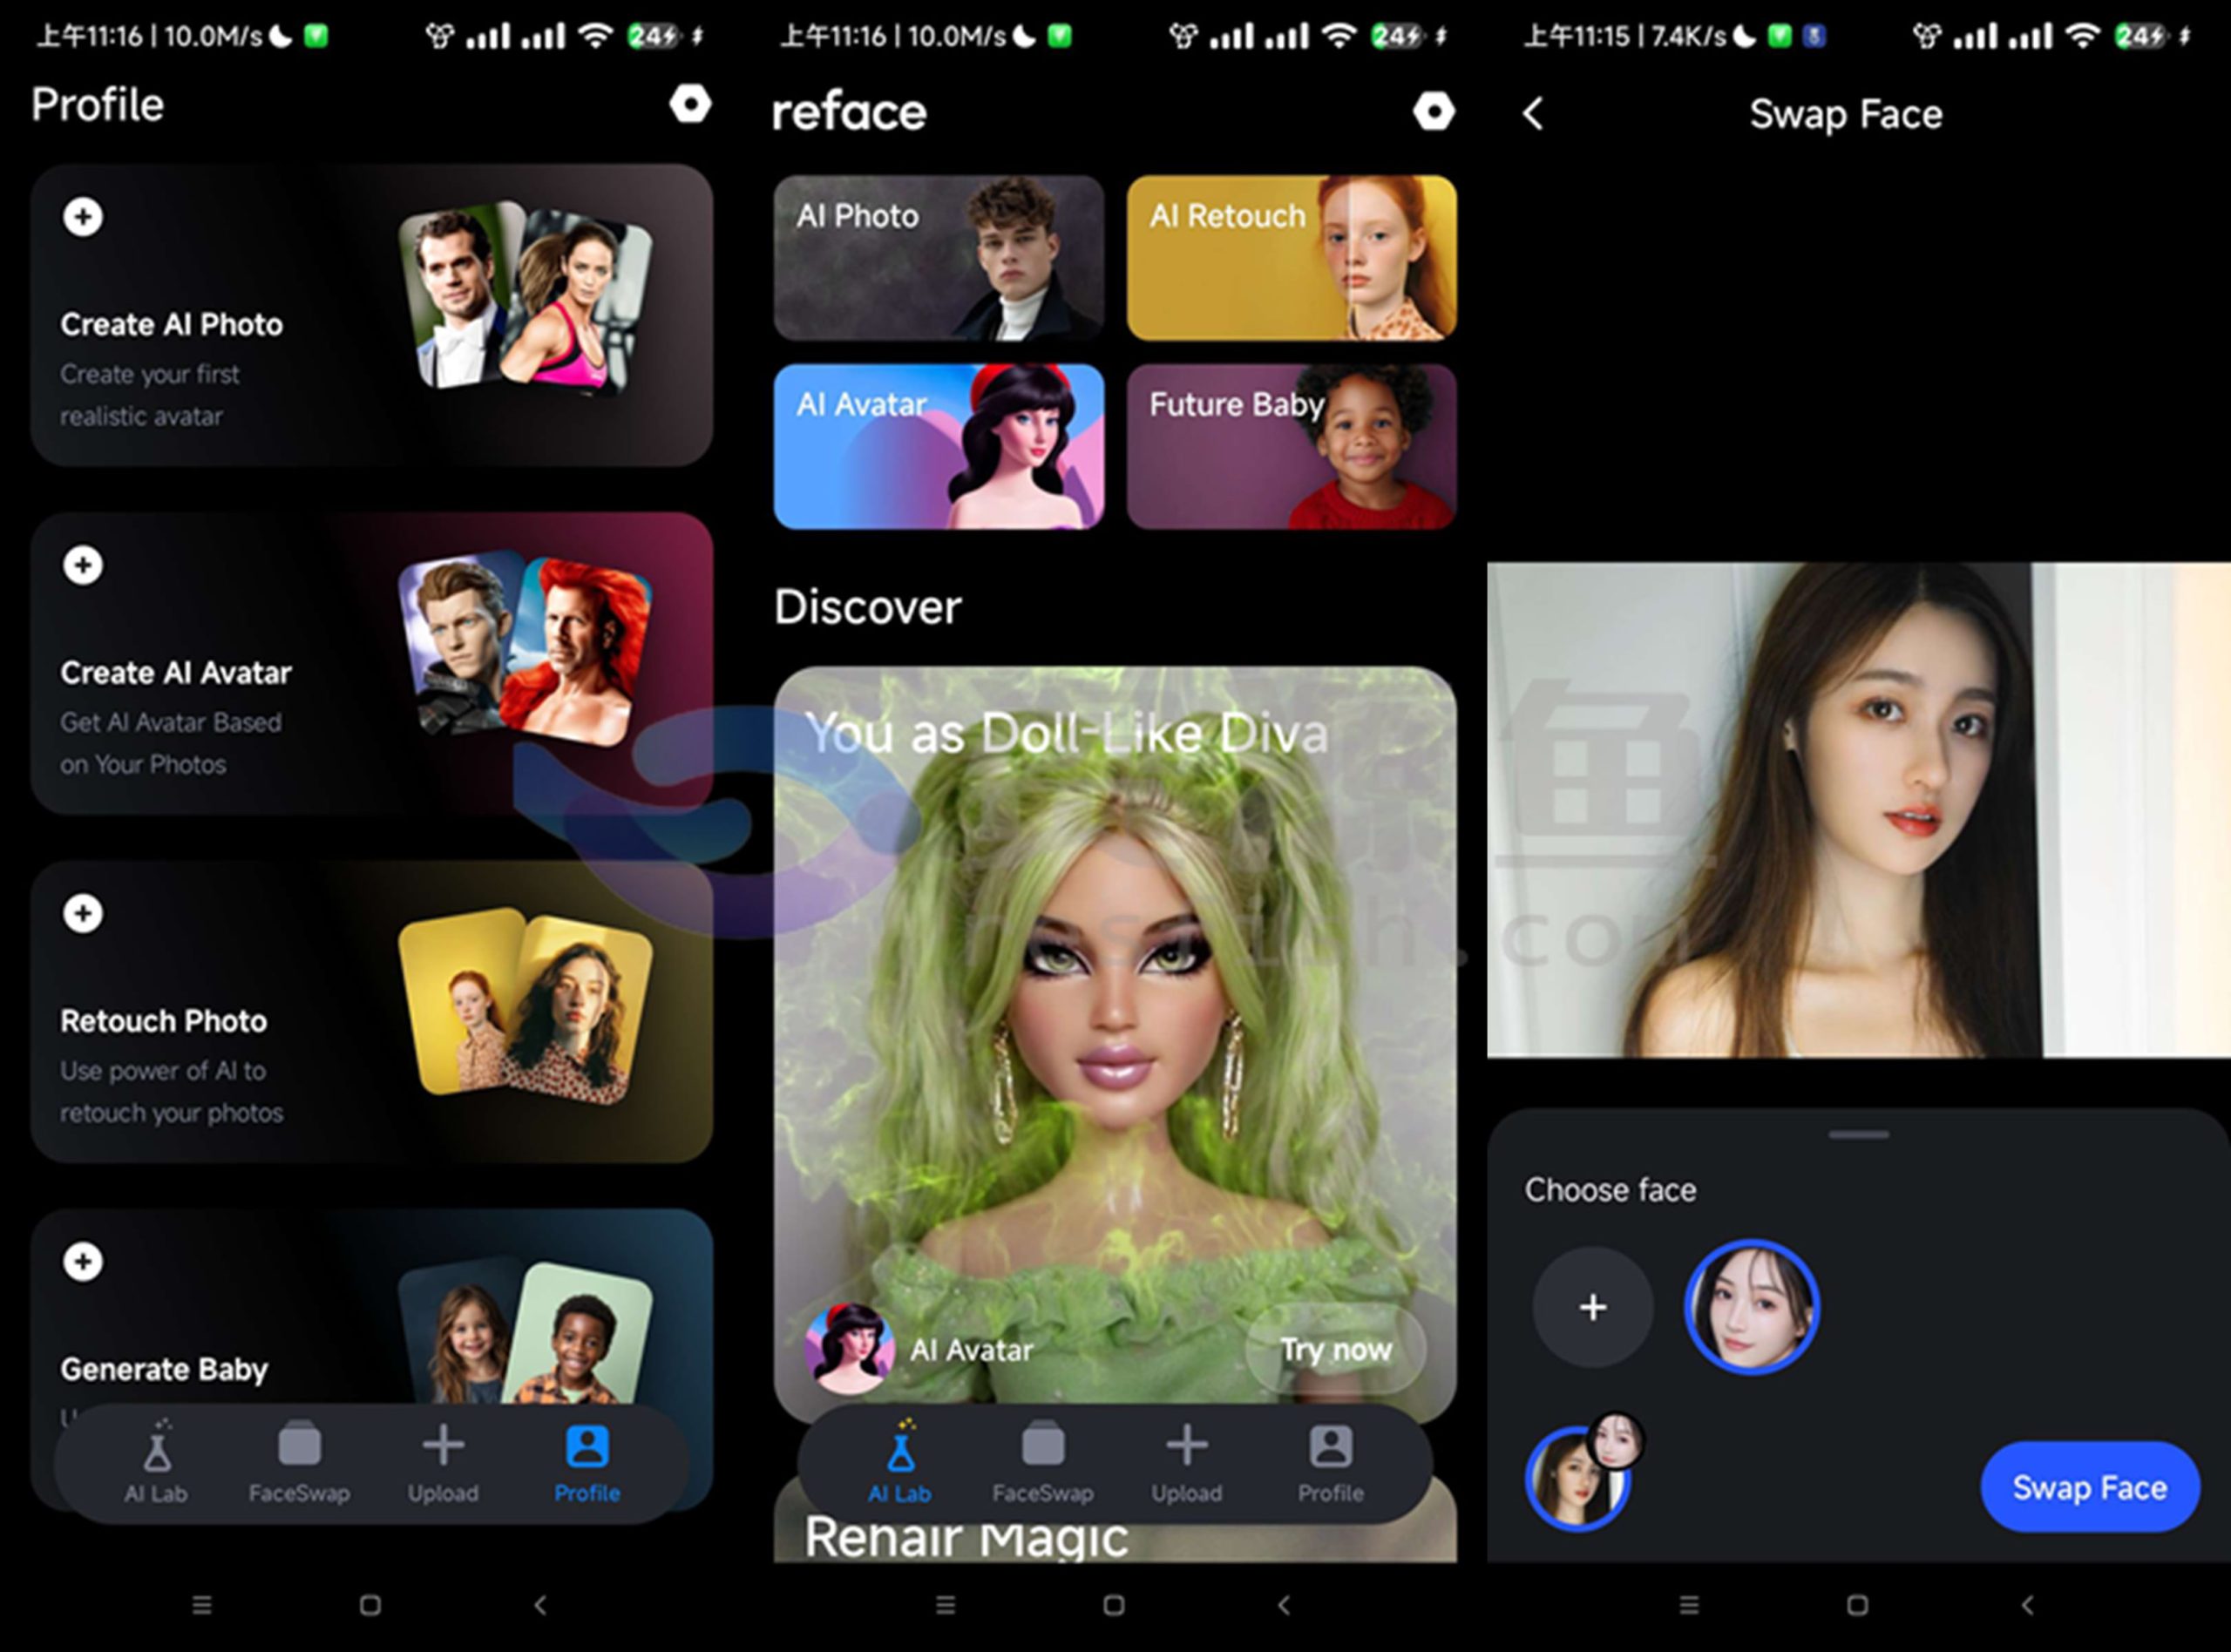
Task: Open the Create AI Photo card
Action: 371,315
